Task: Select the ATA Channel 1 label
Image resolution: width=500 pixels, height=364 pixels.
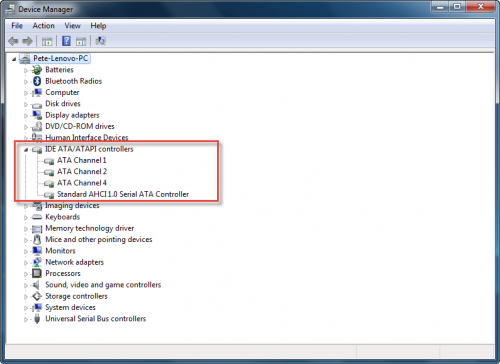Action: pos(82,160)
